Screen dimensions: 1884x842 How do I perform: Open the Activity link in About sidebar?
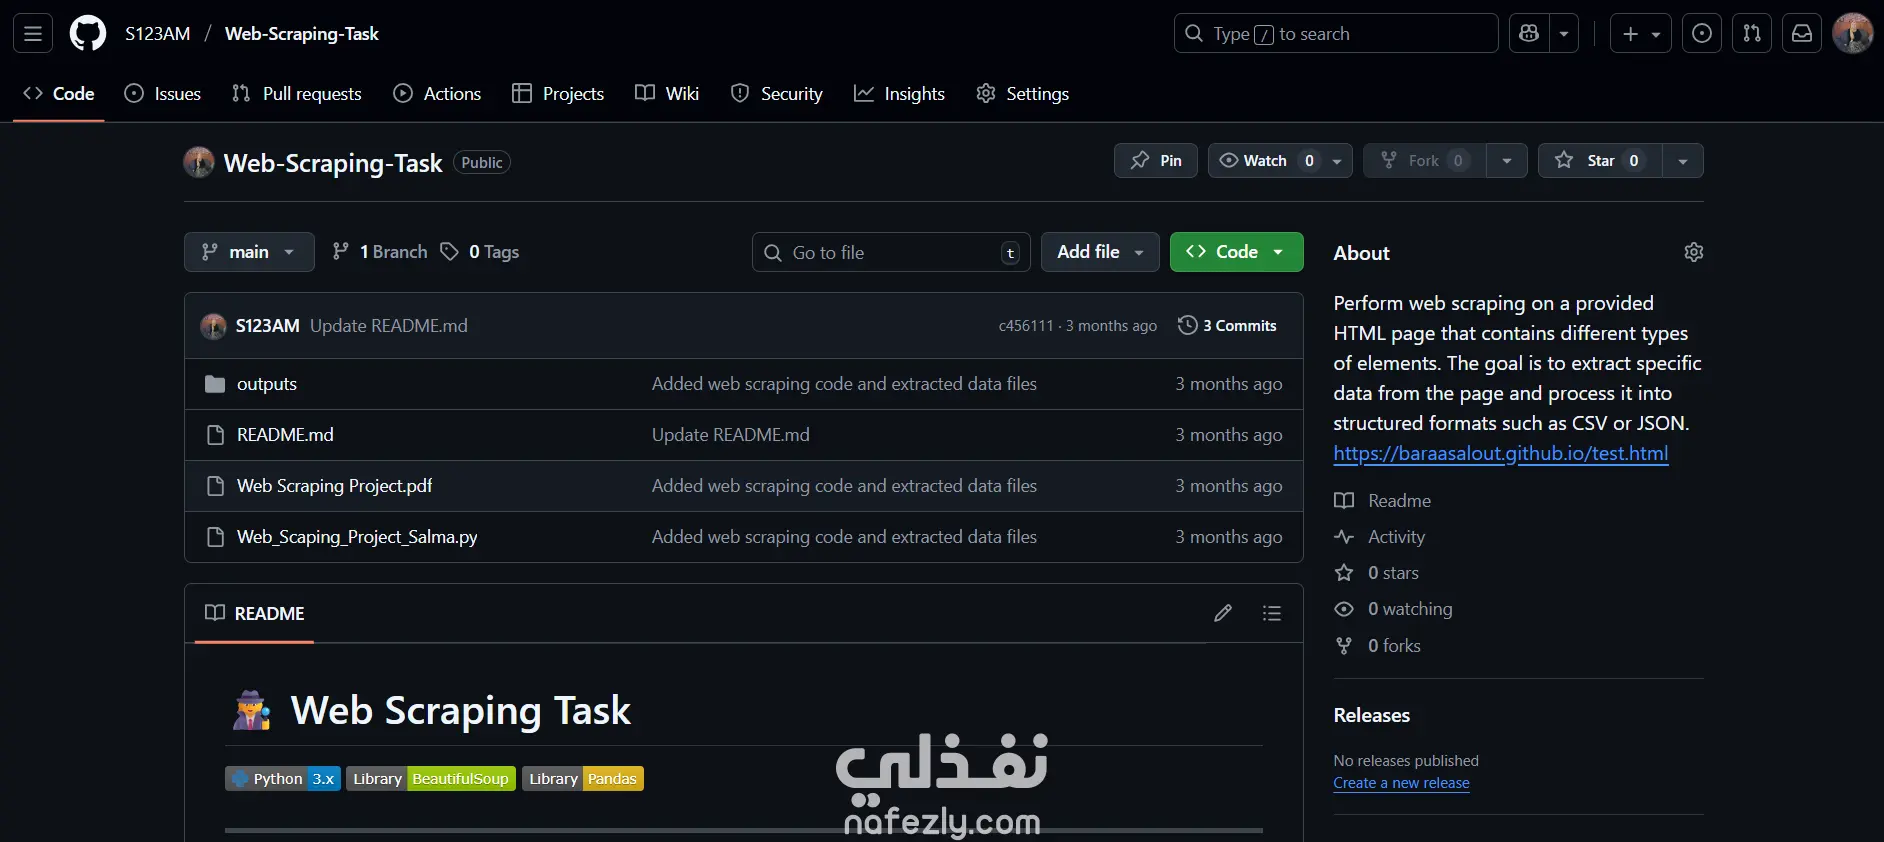point(1380,537)
